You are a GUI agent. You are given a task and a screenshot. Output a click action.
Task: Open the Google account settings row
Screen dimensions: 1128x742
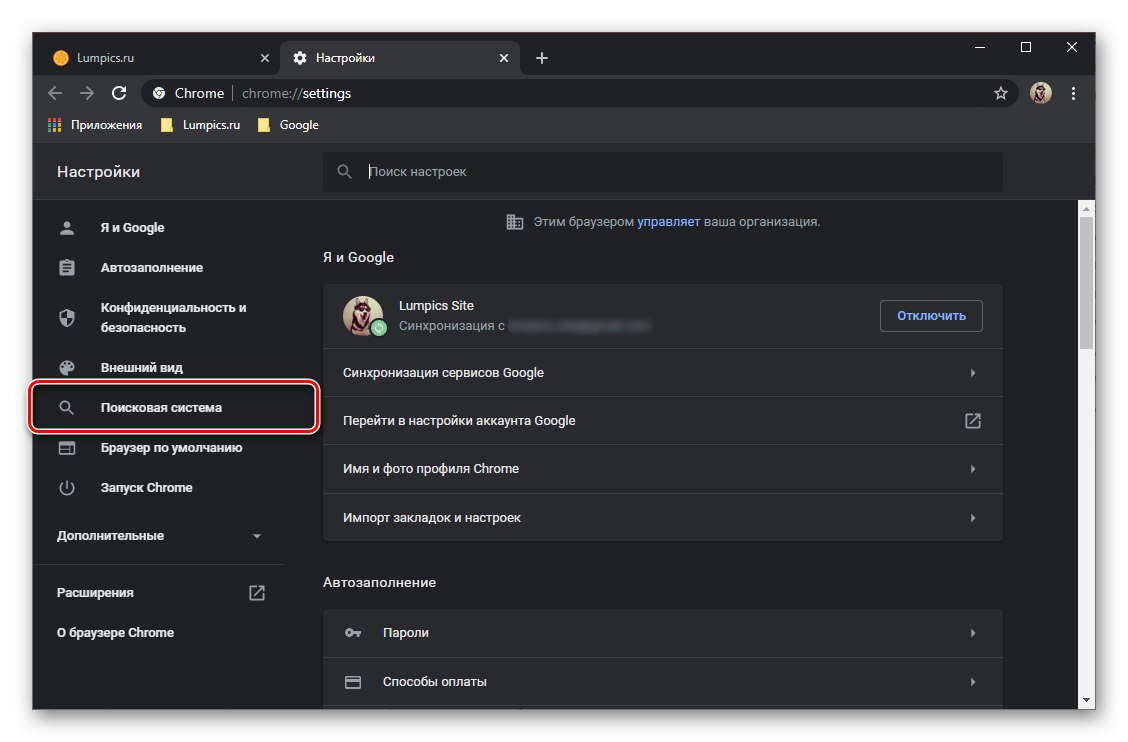point(662,421)
